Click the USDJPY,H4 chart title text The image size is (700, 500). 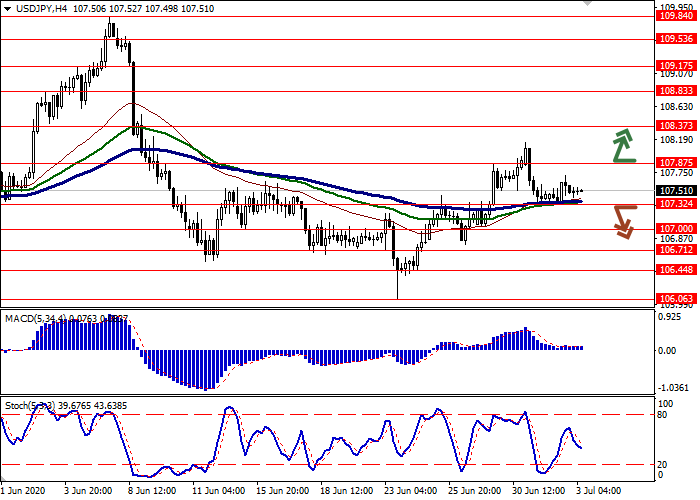(x=41, y=9)
